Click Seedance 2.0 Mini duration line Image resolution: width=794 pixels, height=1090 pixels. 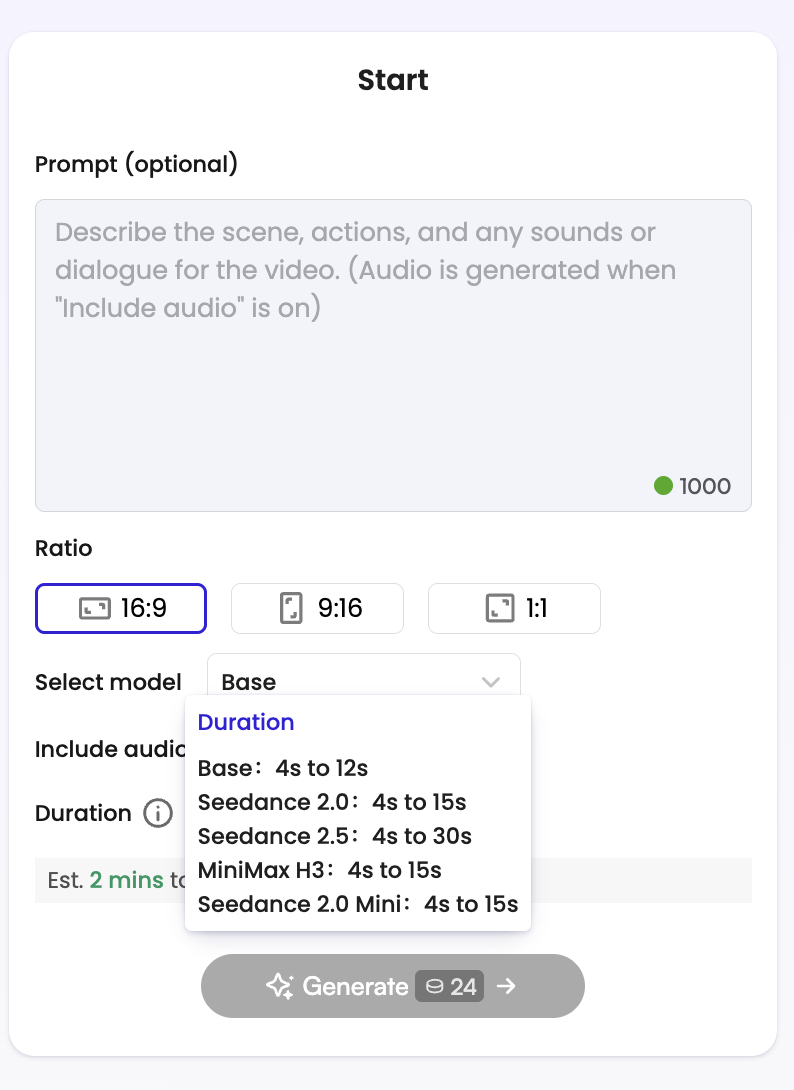(x=358, y=904)
